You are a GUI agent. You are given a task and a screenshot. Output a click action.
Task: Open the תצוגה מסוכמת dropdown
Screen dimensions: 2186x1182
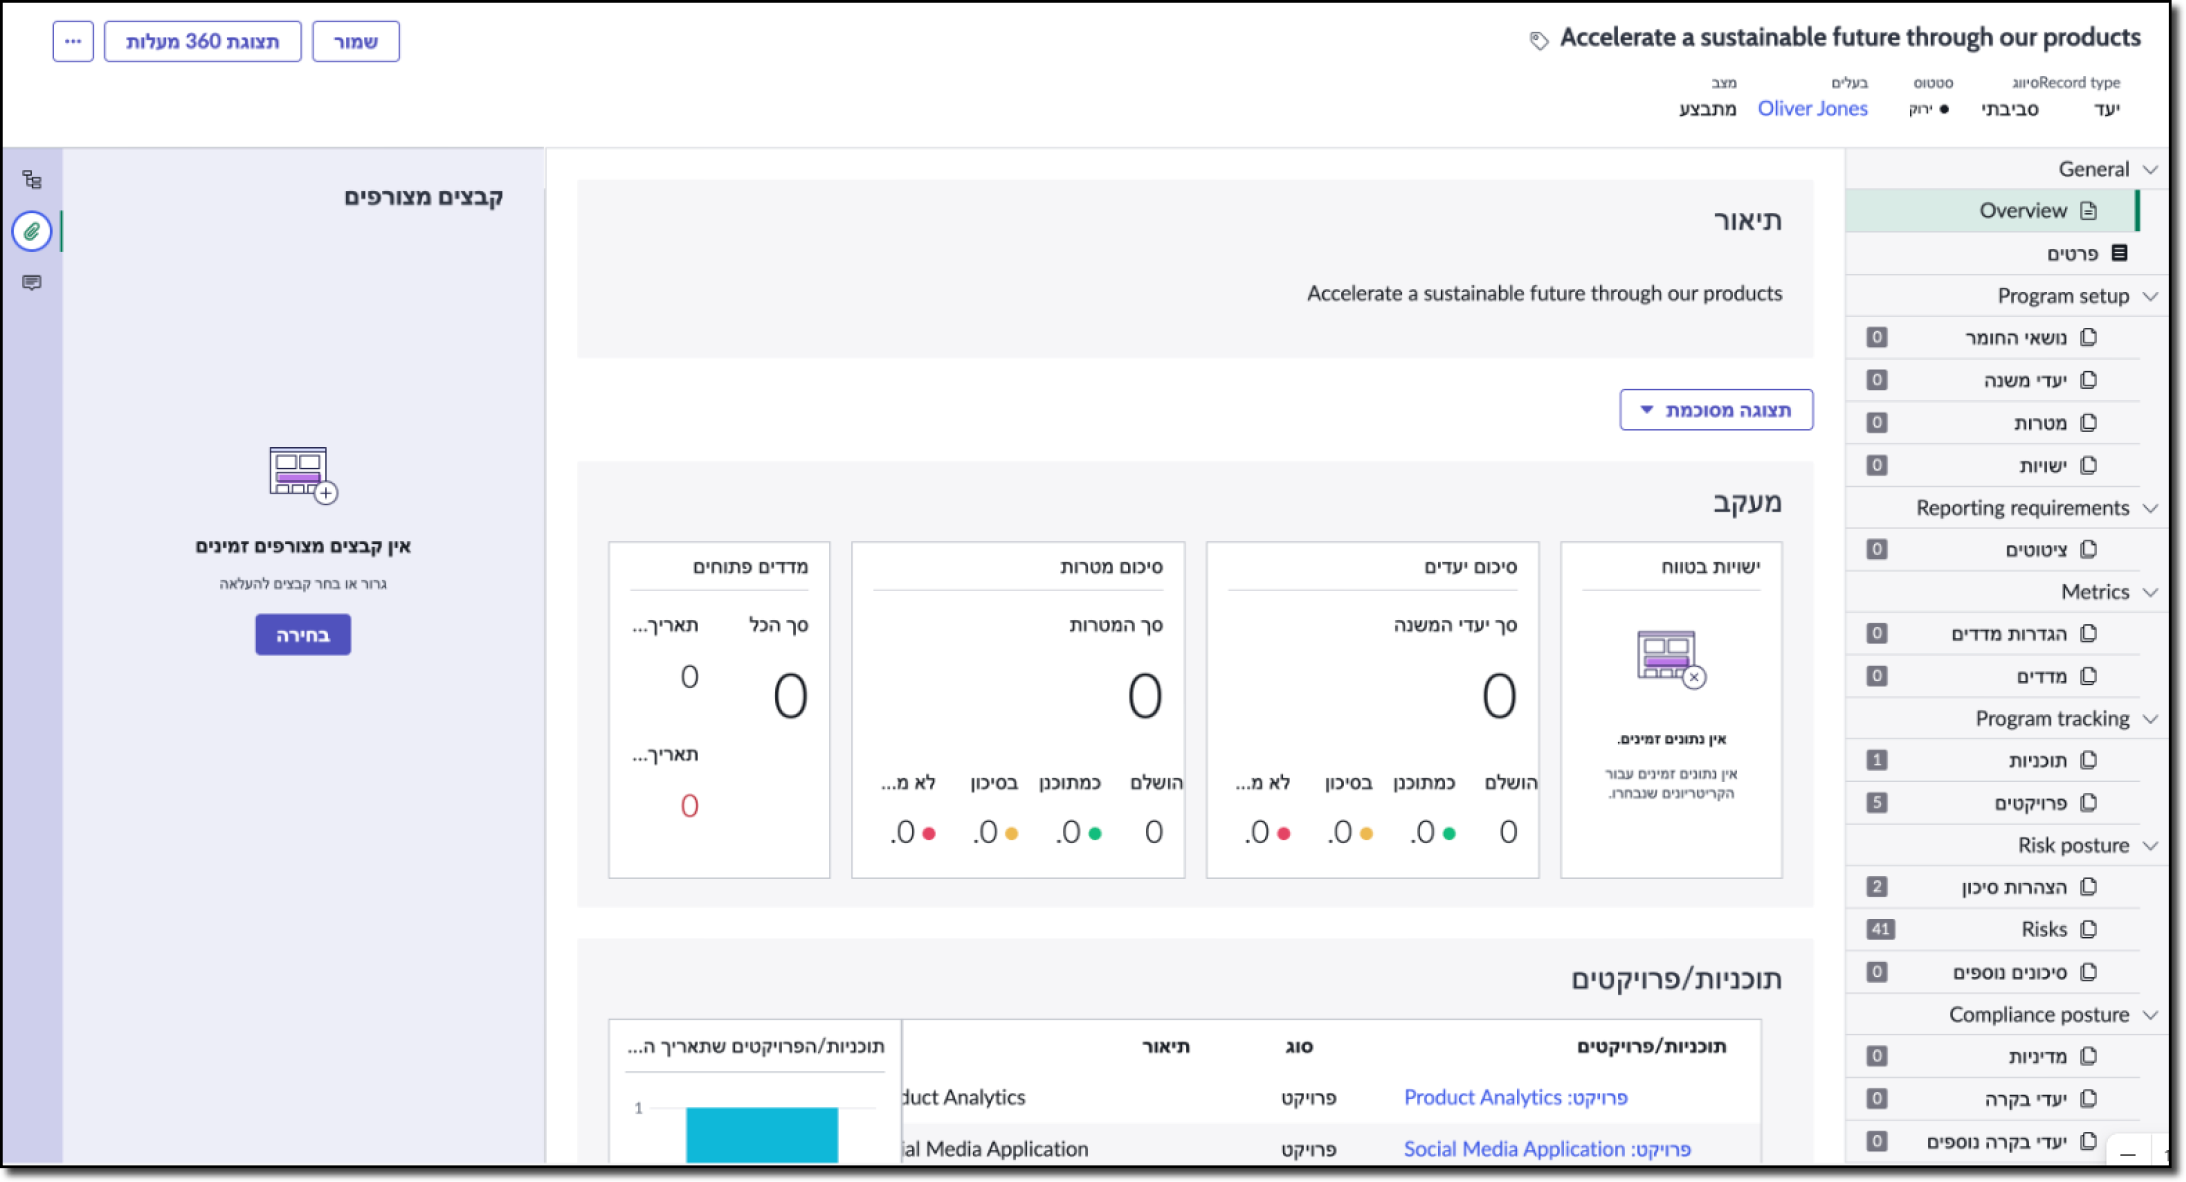tap(1716, 410)
